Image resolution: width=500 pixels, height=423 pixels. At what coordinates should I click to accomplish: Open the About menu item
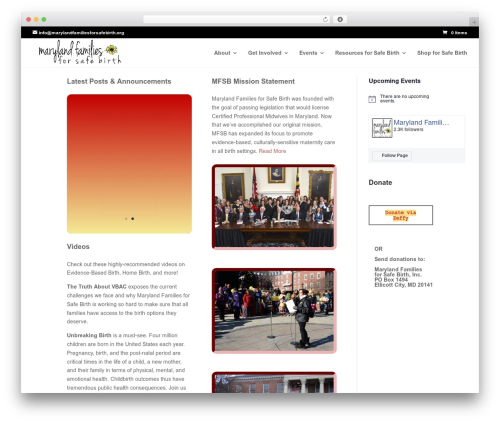tap(222, 53)
